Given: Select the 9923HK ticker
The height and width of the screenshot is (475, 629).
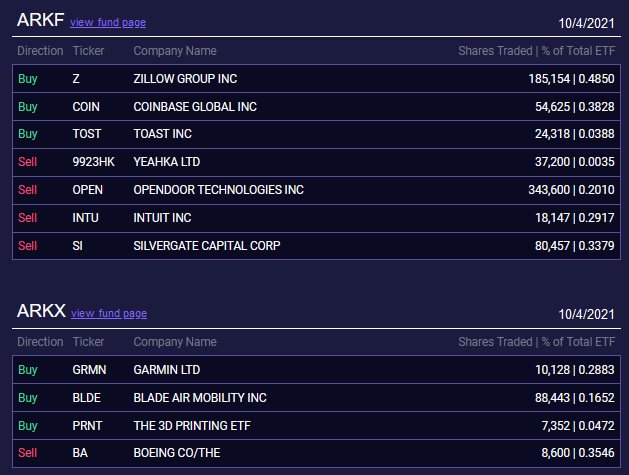Looking at the screenshot, I should (93, 162).
